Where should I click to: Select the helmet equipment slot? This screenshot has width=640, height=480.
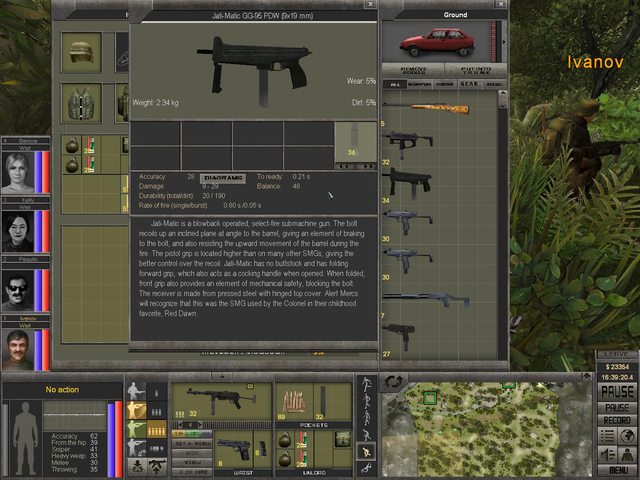tap(81, 52)
